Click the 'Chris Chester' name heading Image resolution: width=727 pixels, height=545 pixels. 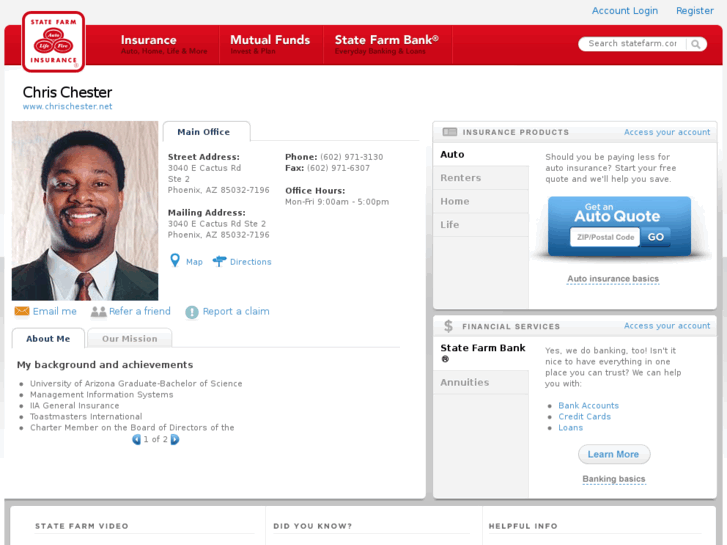tap(68, 92)
